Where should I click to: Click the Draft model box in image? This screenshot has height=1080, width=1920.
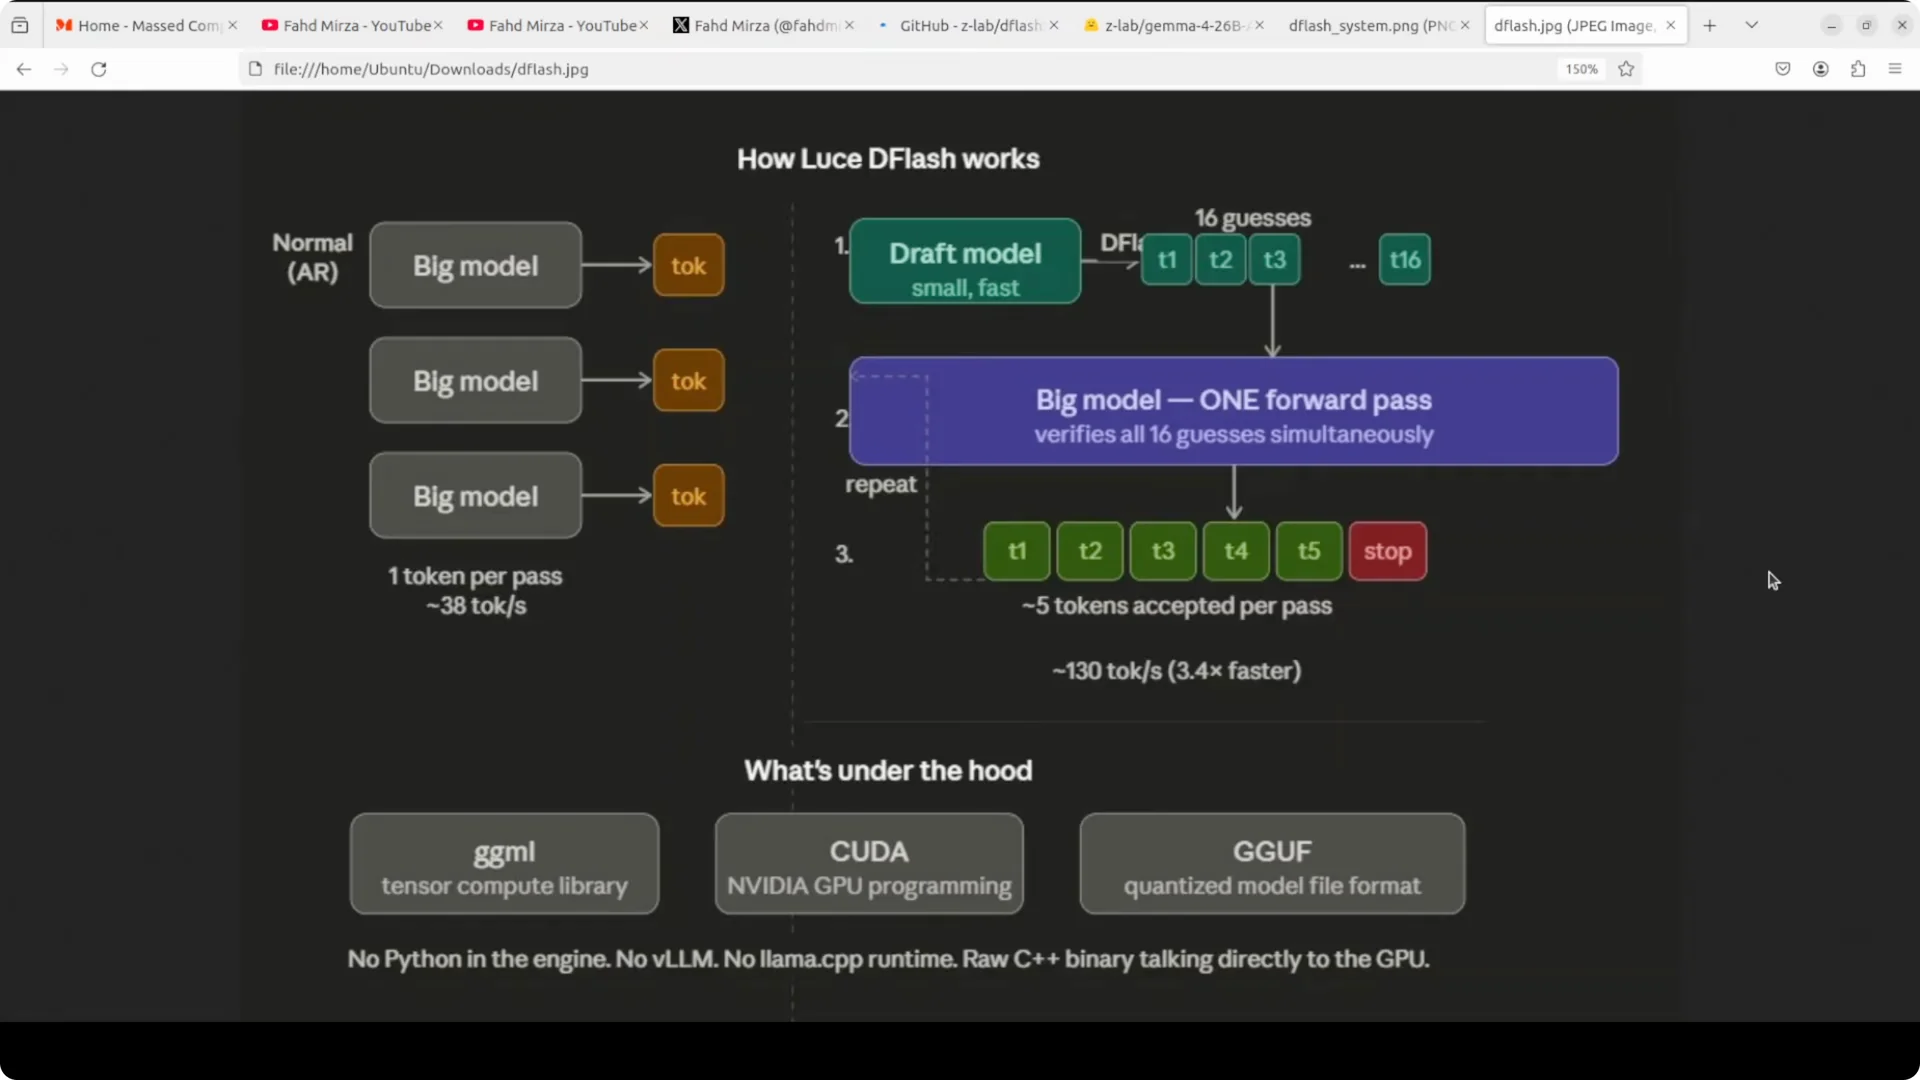click(965, 261)
